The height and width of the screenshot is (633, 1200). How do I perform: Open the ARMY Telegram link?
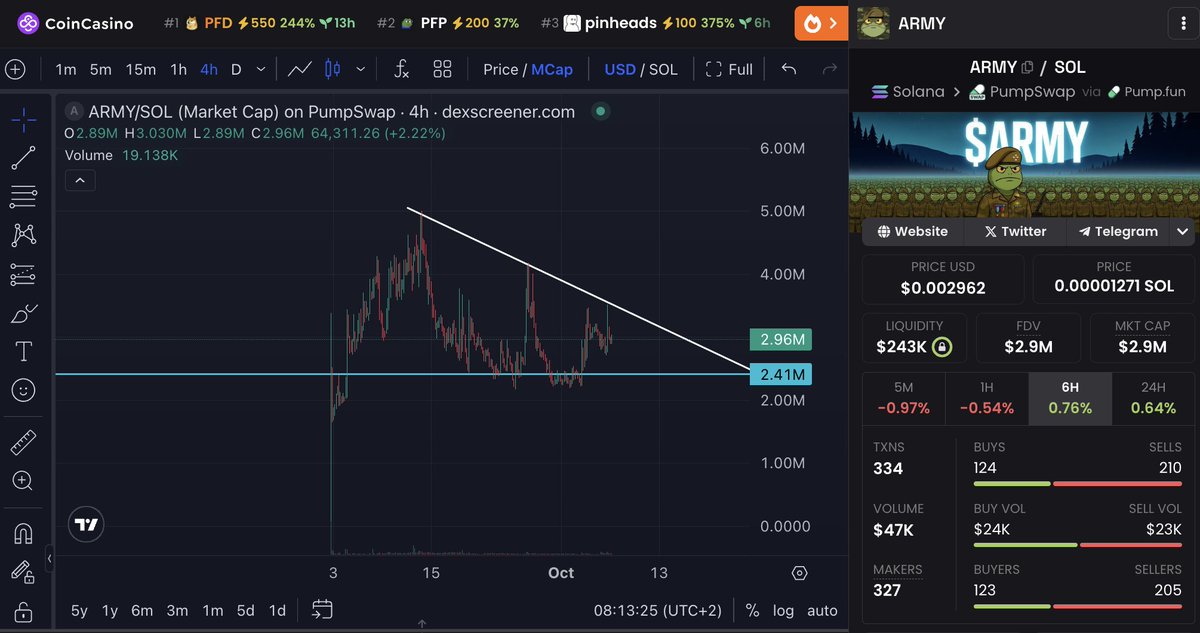coord(1117,231)
